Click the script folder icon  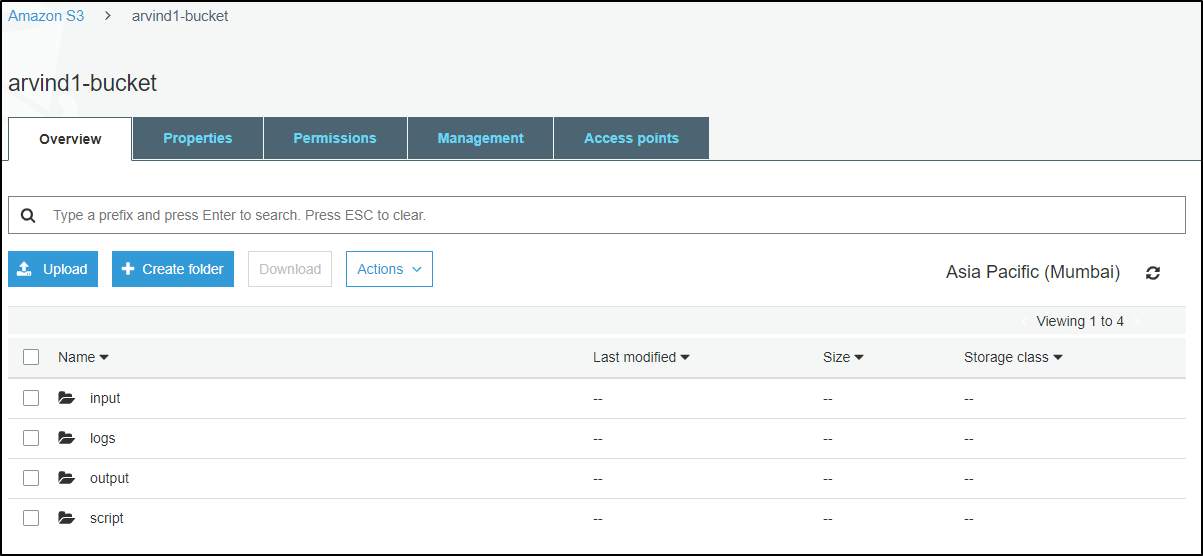(x=67, y=518)
